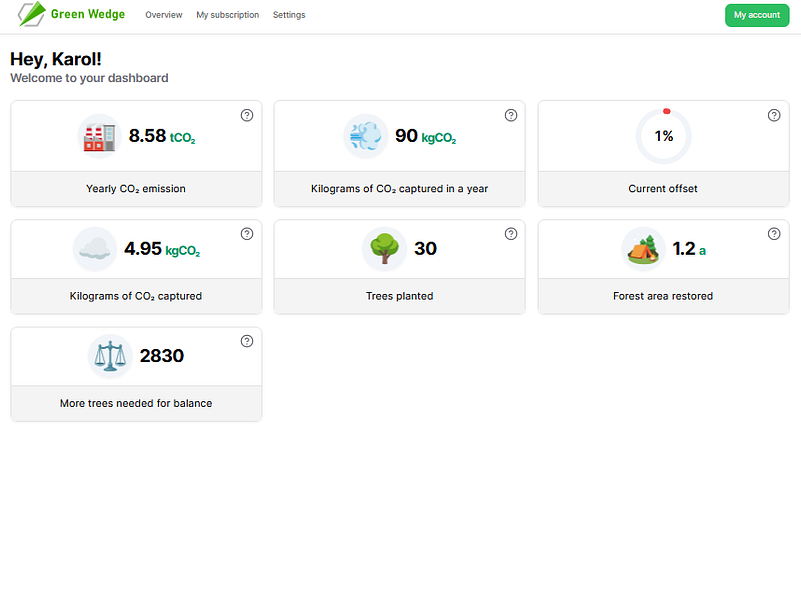Open help for Yearly CO₂ emission card

point(247,115)
